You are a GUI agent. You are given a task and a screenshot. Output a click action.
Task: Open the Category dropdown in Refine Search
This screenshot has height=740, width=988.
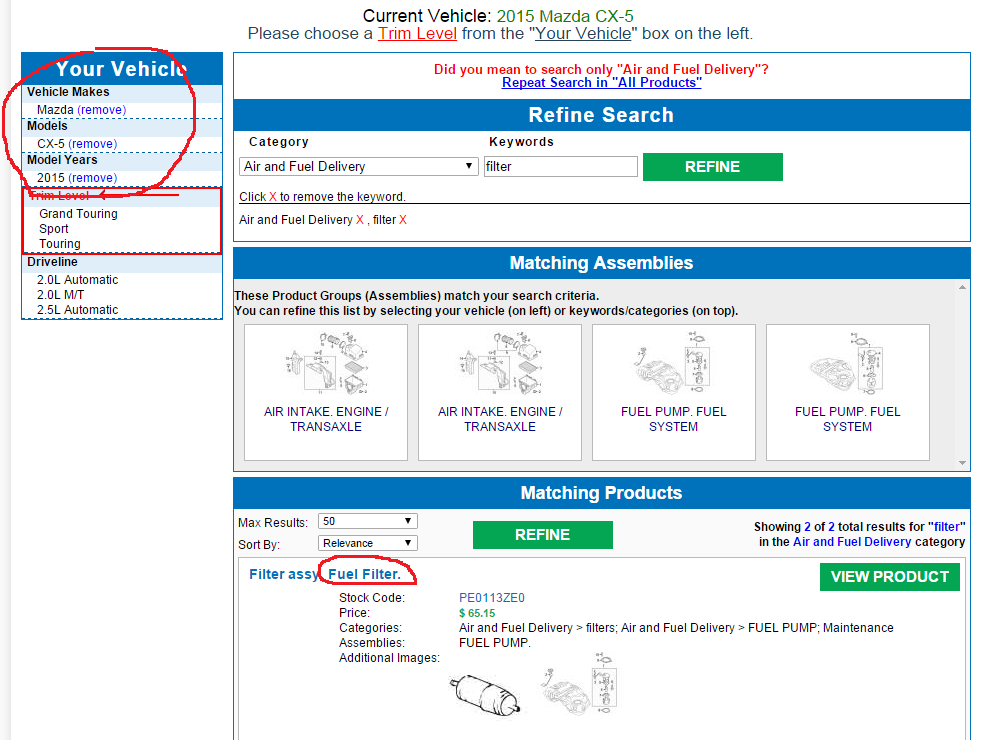click(x=359, y=166)
